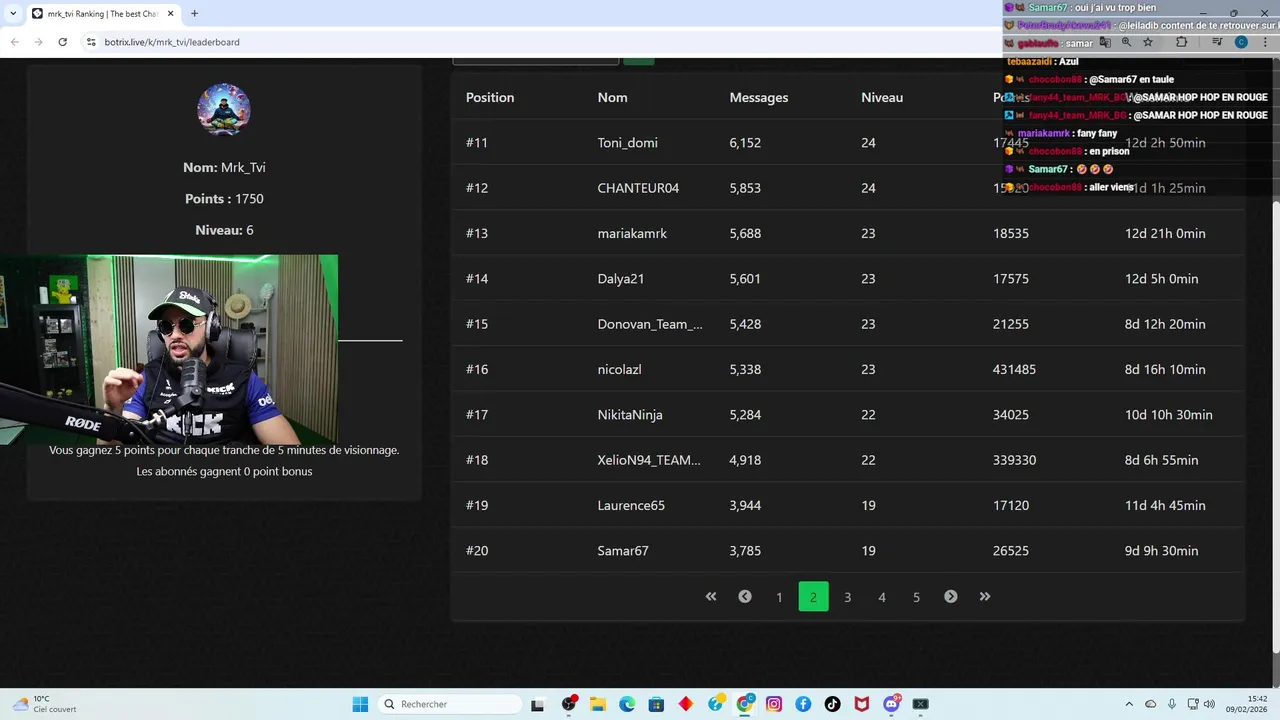Viewport: 1280px width, 720px height.
Task: Open the tab search dropdown arrow
Action: [x=13, y=14]
